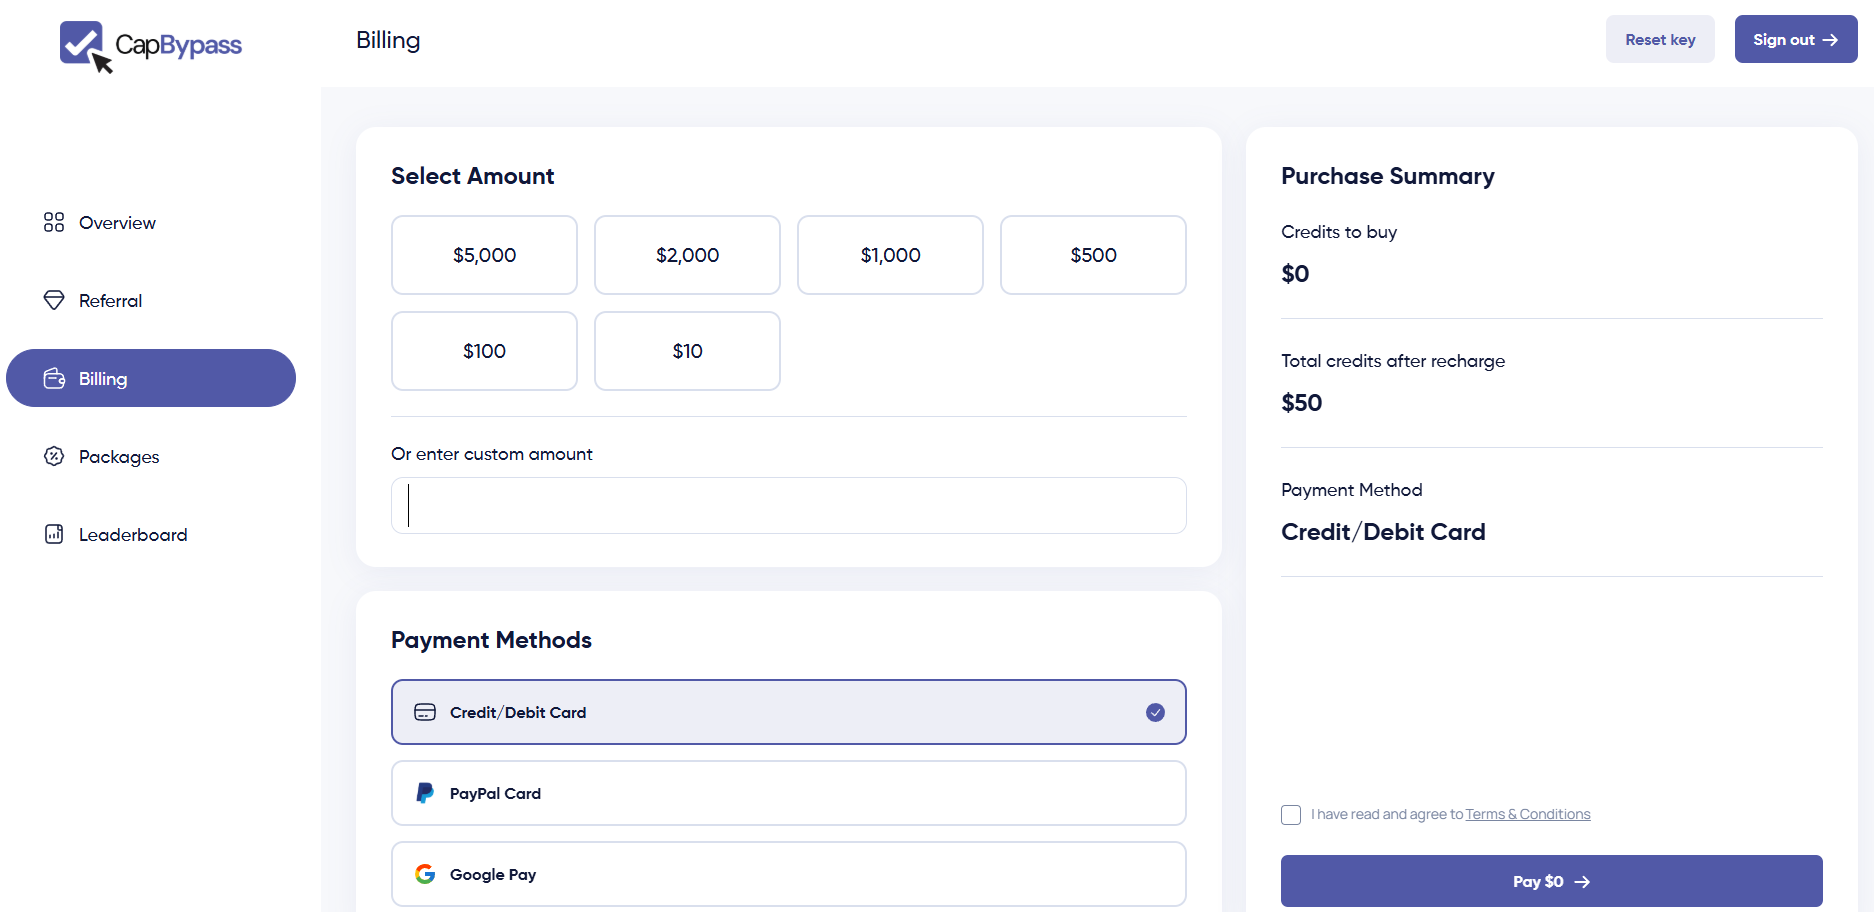The image size is (1874, 912).
Task: Click the Google logo icon
Action: click(x=425, y=874)
